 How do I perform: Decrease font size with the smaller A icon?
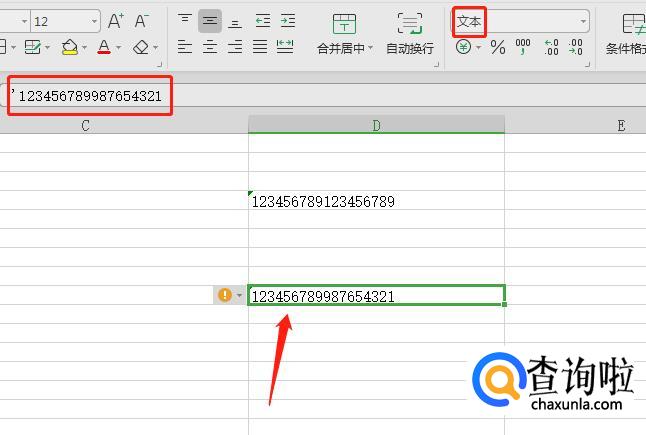click(142, 20)
